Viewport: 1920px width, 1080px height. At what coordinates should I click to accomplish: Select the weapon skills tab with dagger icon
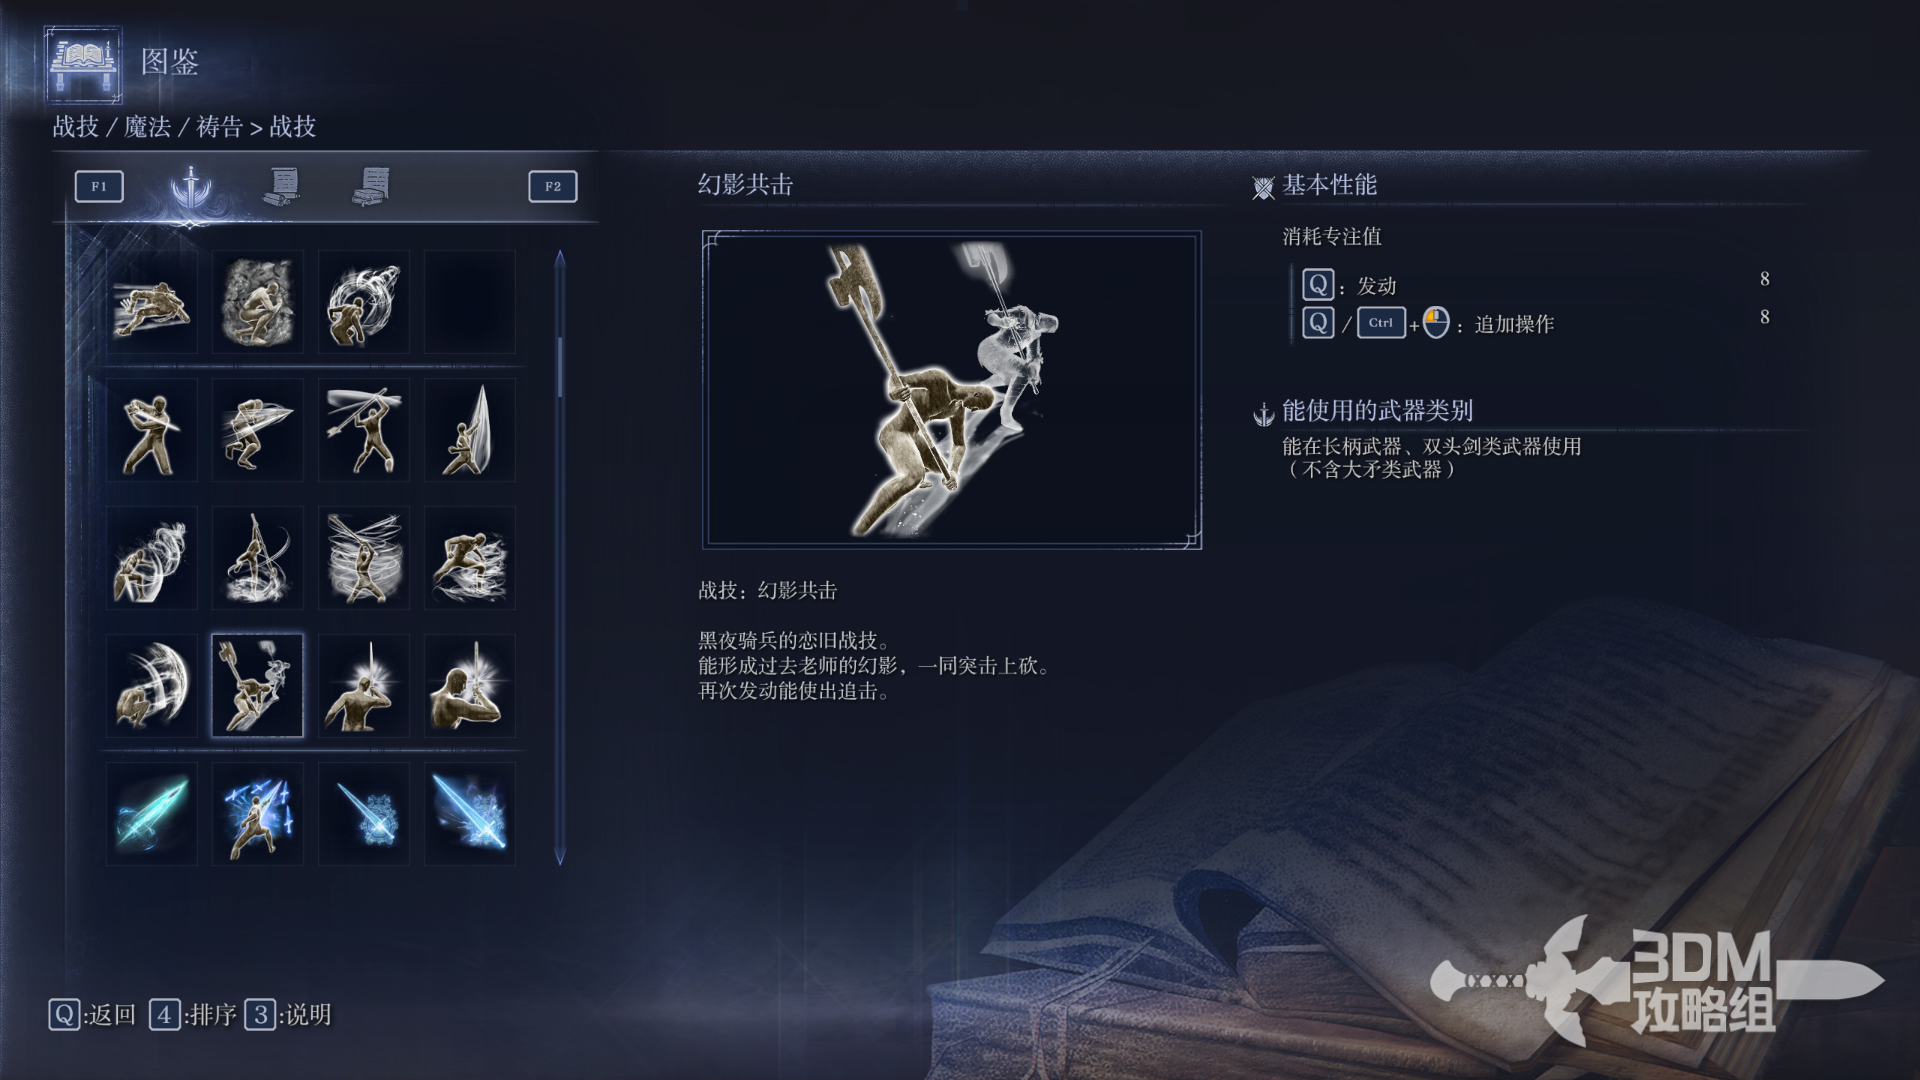(x=190, y=186)
